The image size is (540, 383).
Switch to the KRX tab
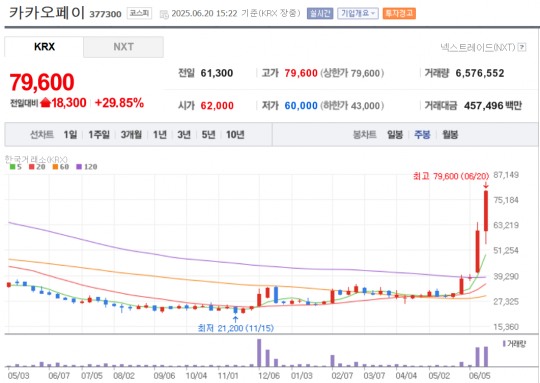[44, 47]
